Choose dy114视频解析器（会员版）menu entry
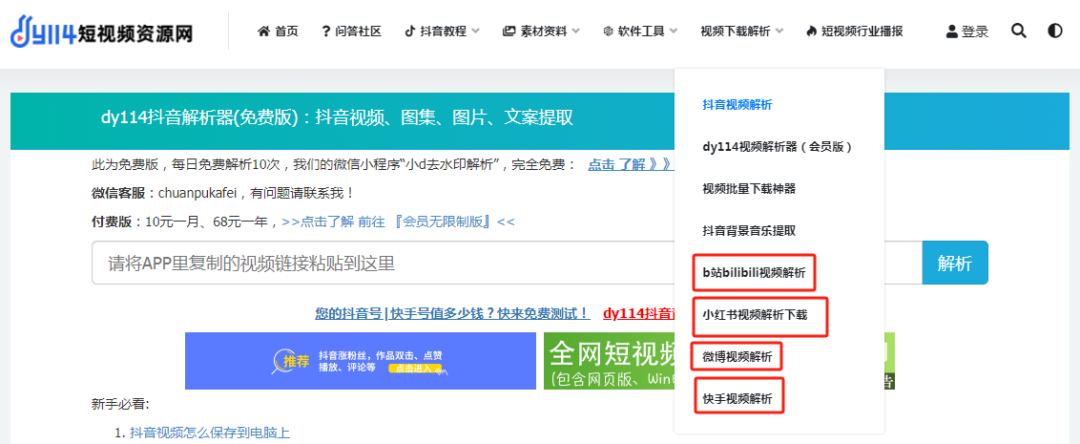1080x444 pixels. click(777, 146)
